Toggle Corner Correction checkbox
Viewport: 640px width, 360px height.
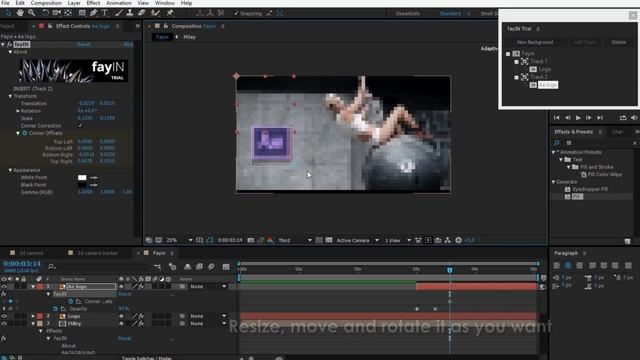80,125
